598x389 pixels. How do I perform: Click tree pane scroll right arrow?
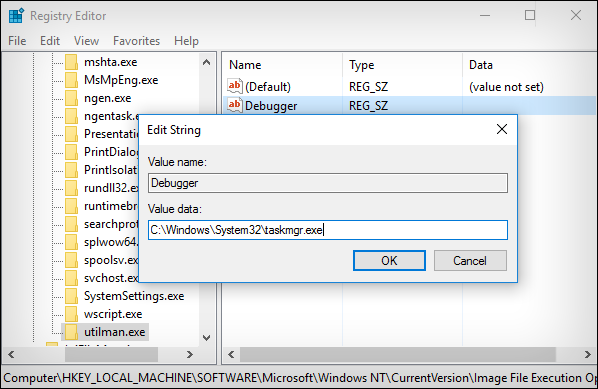[190, 355]
